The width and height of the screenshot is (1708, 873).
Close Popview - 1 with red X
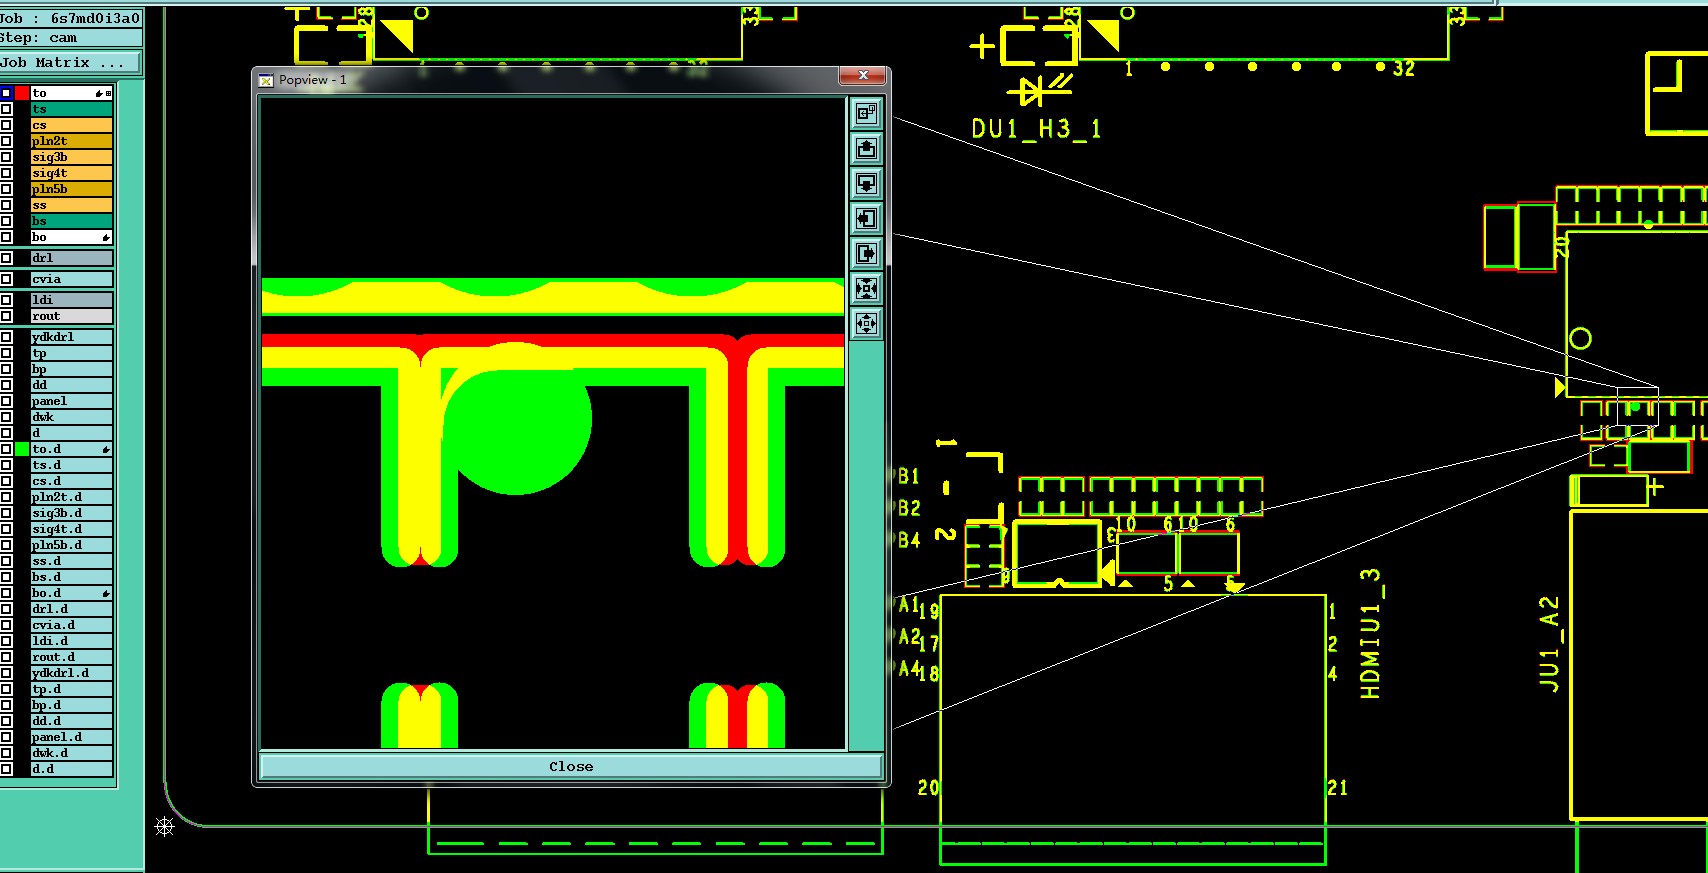(863, 76)
